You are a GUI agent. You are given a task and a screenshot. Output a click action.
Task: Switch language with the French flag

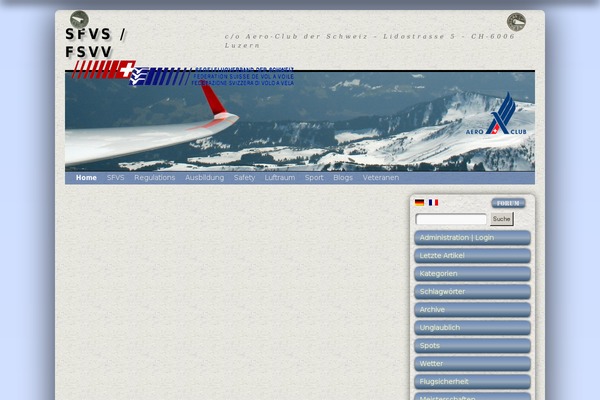click(433, 202)
